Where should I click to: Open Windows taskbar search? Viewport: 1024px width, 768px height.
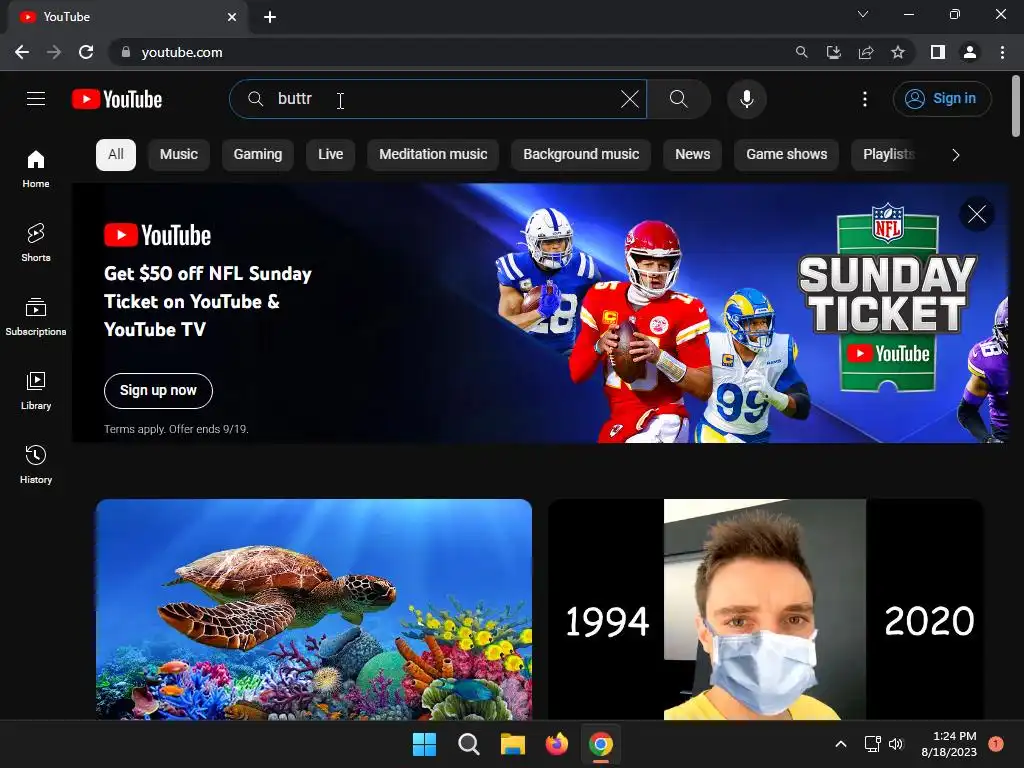point(468,744)
